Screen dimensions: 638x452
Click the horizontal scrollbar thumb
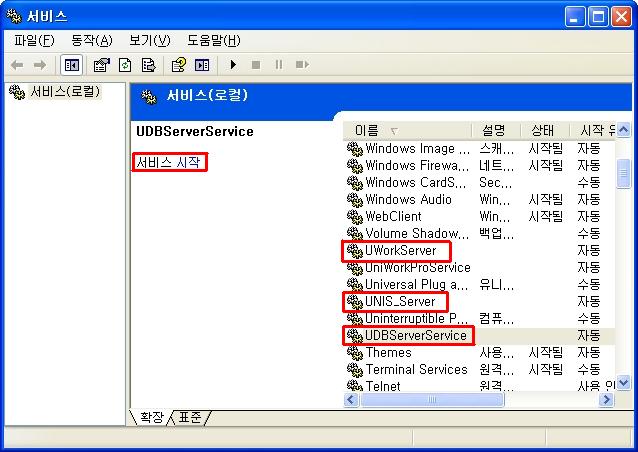(432, 400)
